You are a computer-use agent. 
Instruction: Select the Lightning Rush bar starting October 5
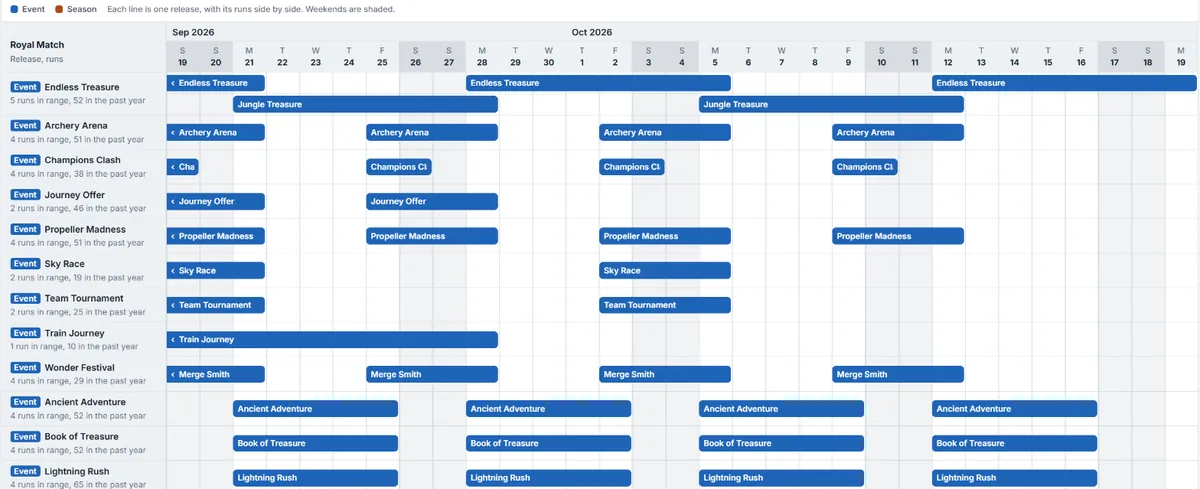(x=781, y=478)
